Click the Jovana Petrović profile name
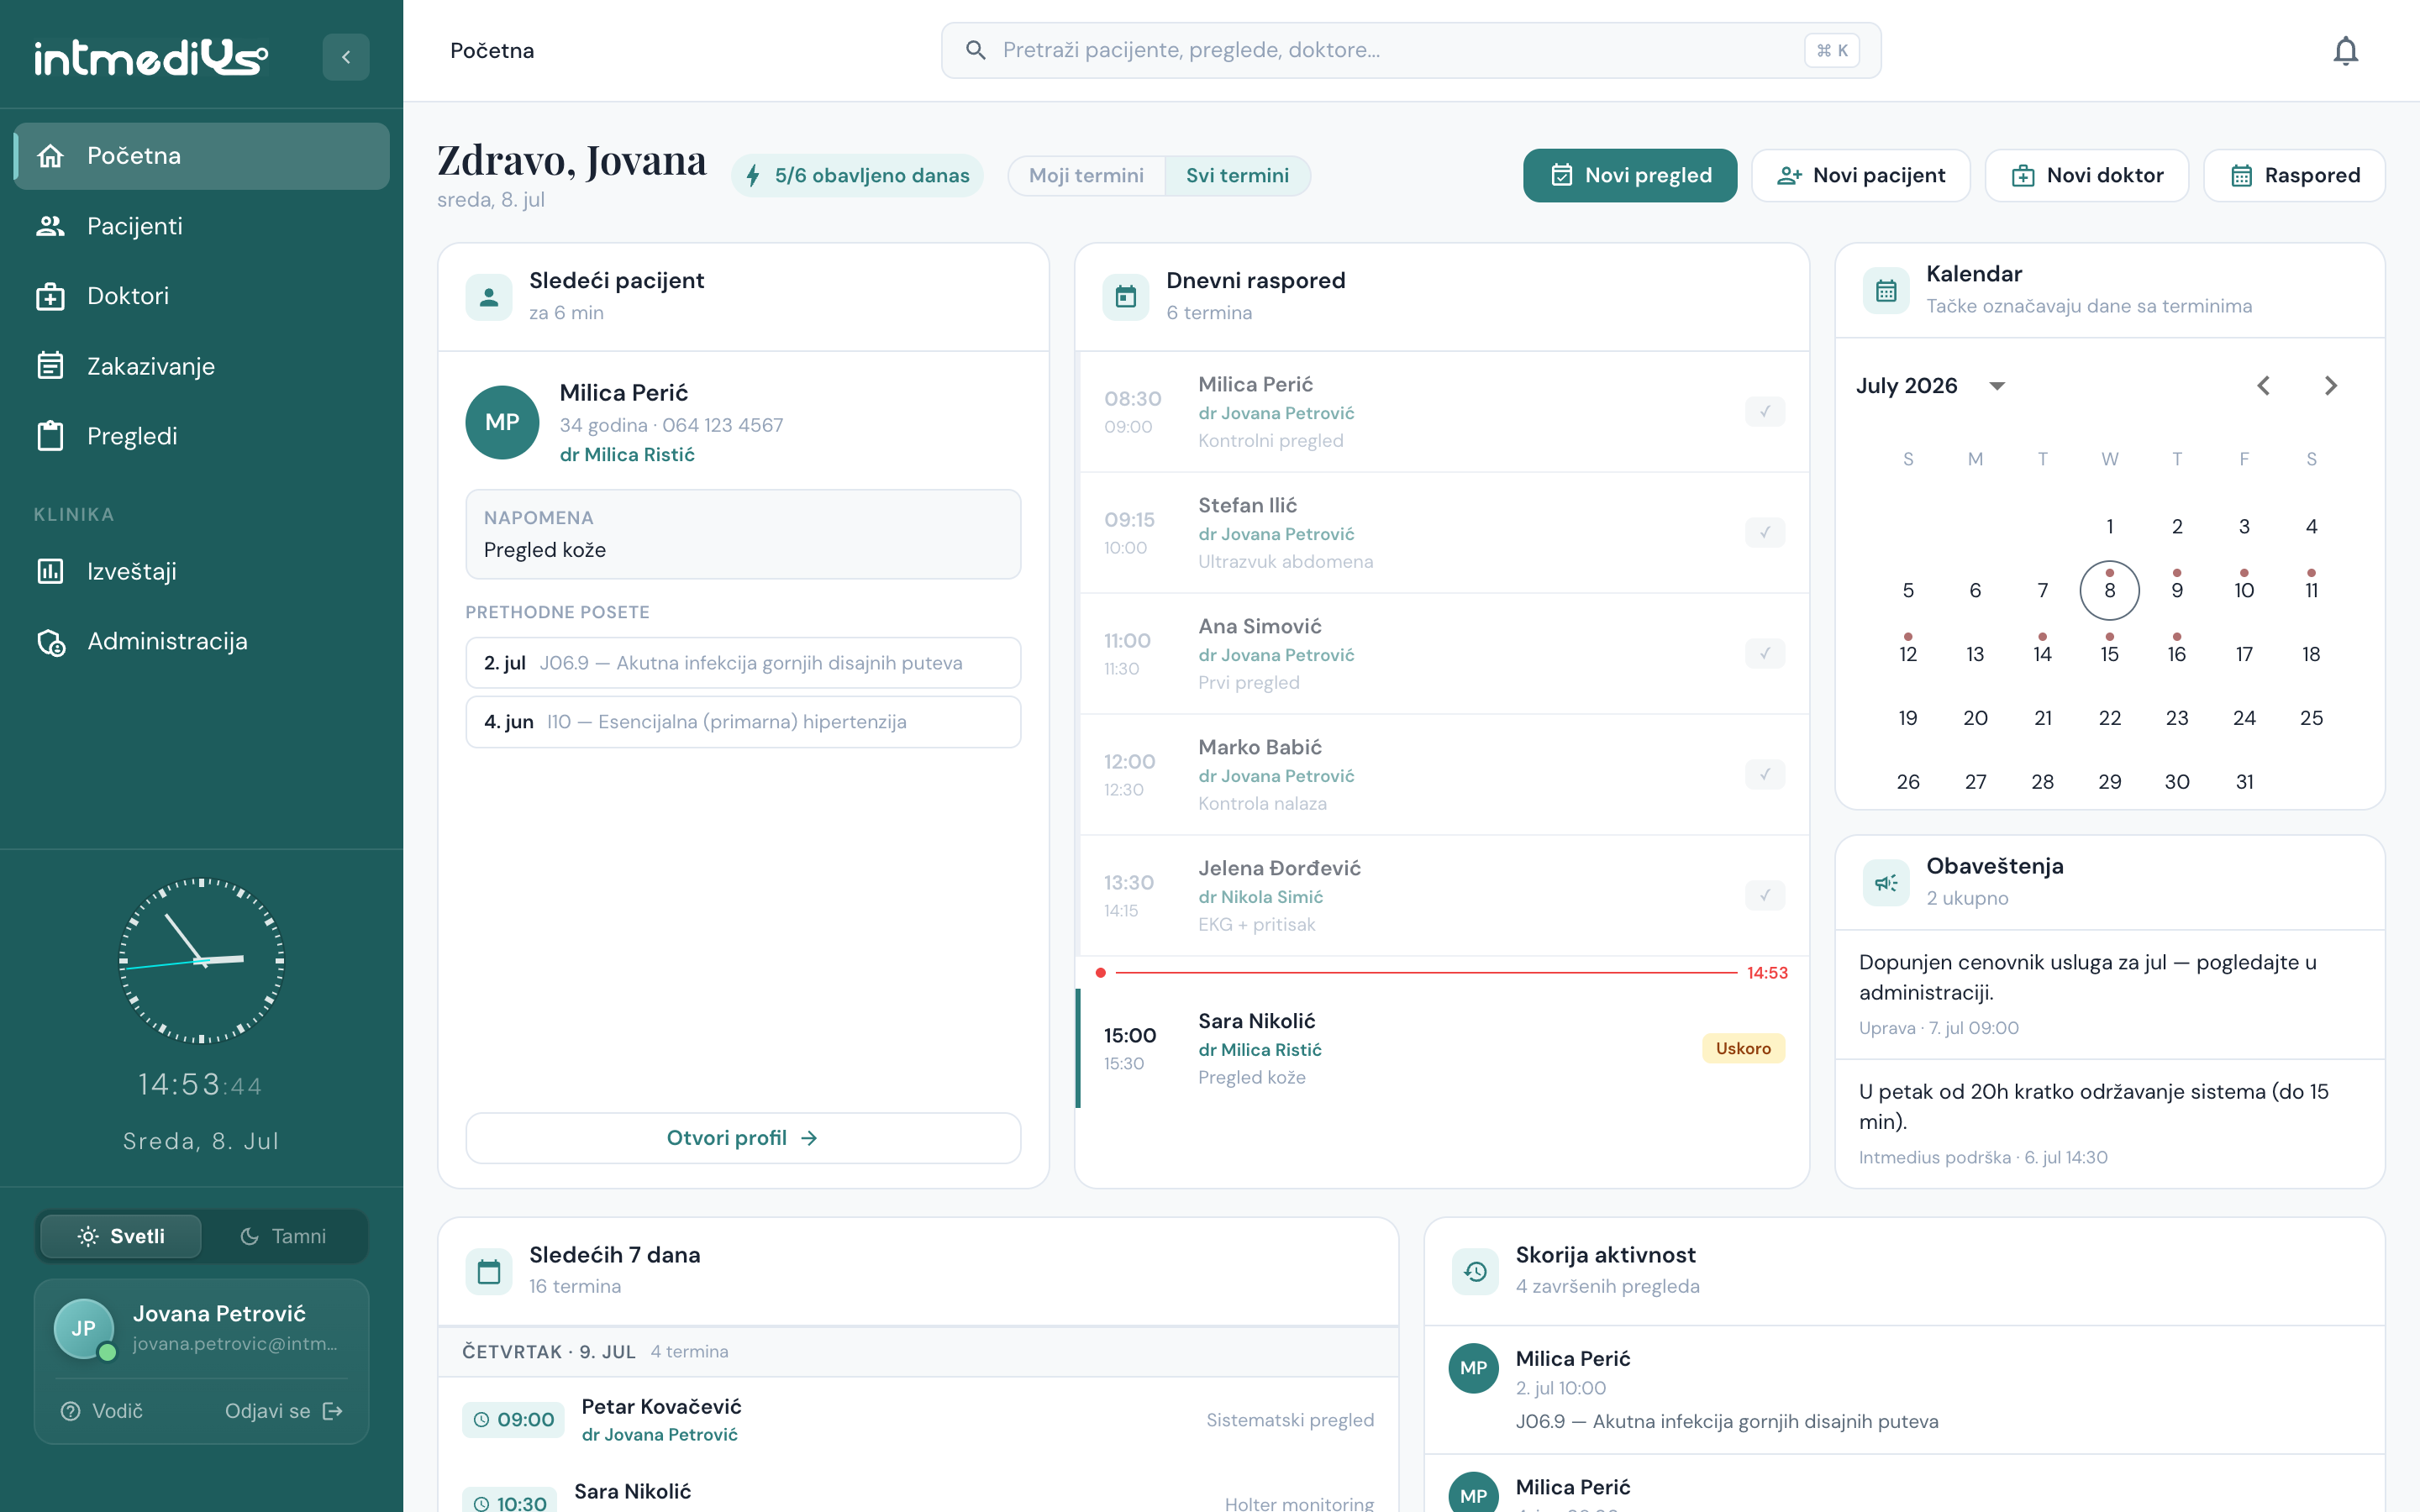Image resolution: width=2420 pixels, height=1512 pixels. click(219, 1313)
